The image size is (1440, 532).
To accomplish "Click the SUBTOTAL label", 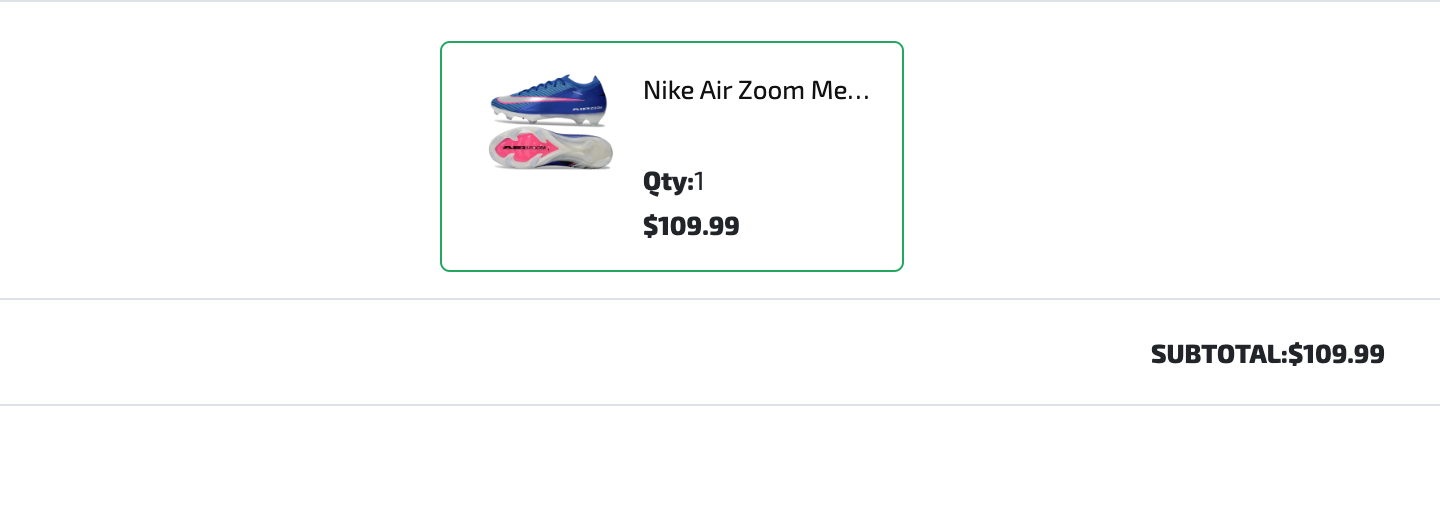I will [1217, 354].
